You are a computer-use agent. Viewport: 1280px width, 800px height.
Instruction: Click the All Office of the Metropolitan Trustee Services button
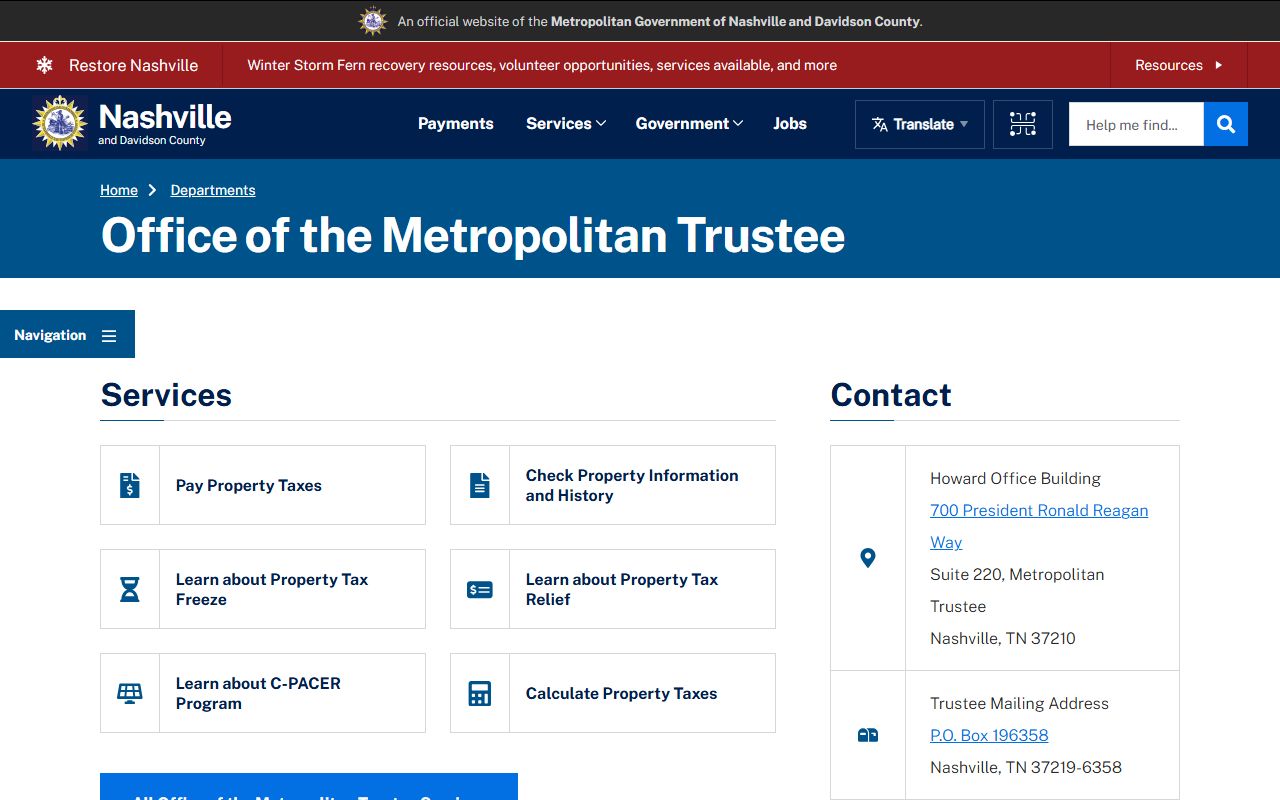click(x=309, y=787)
